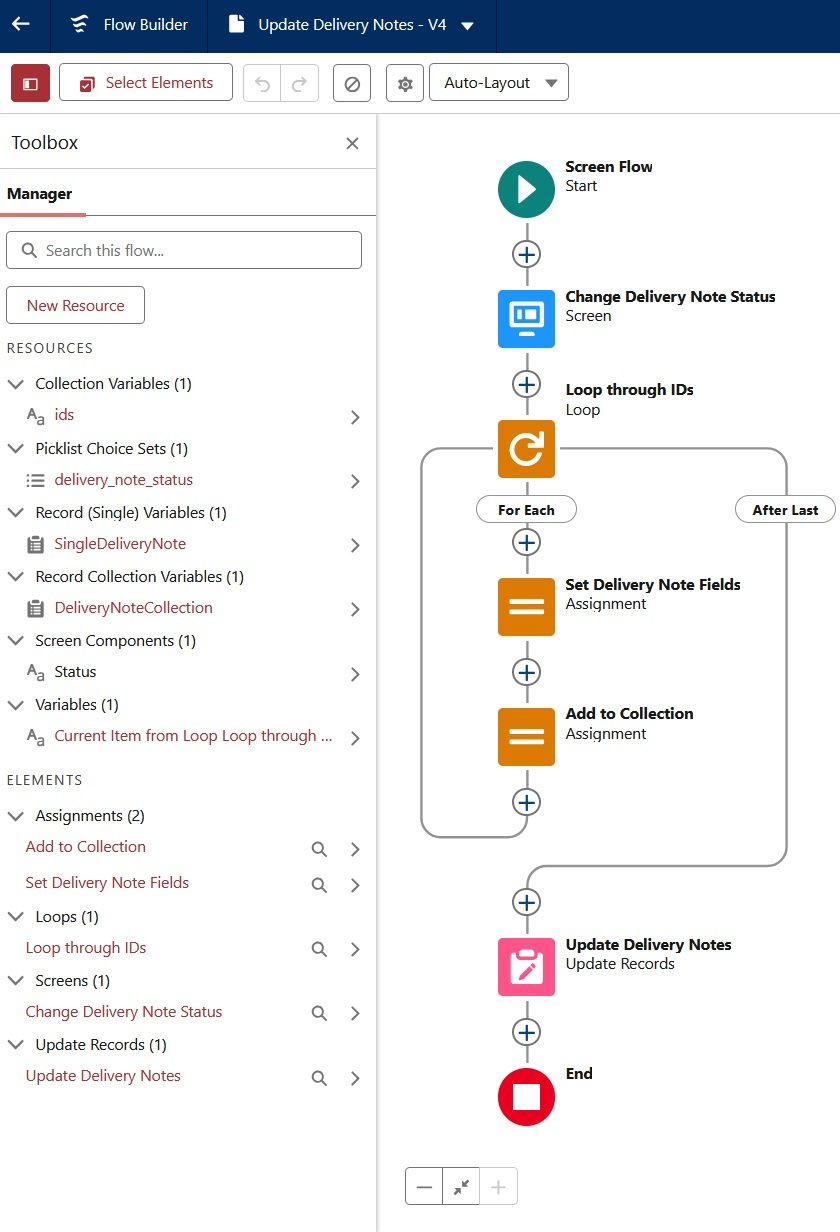Add element under the For Each label
Viewport: 840px width, 1232px height.
click(x=526, y=542)
